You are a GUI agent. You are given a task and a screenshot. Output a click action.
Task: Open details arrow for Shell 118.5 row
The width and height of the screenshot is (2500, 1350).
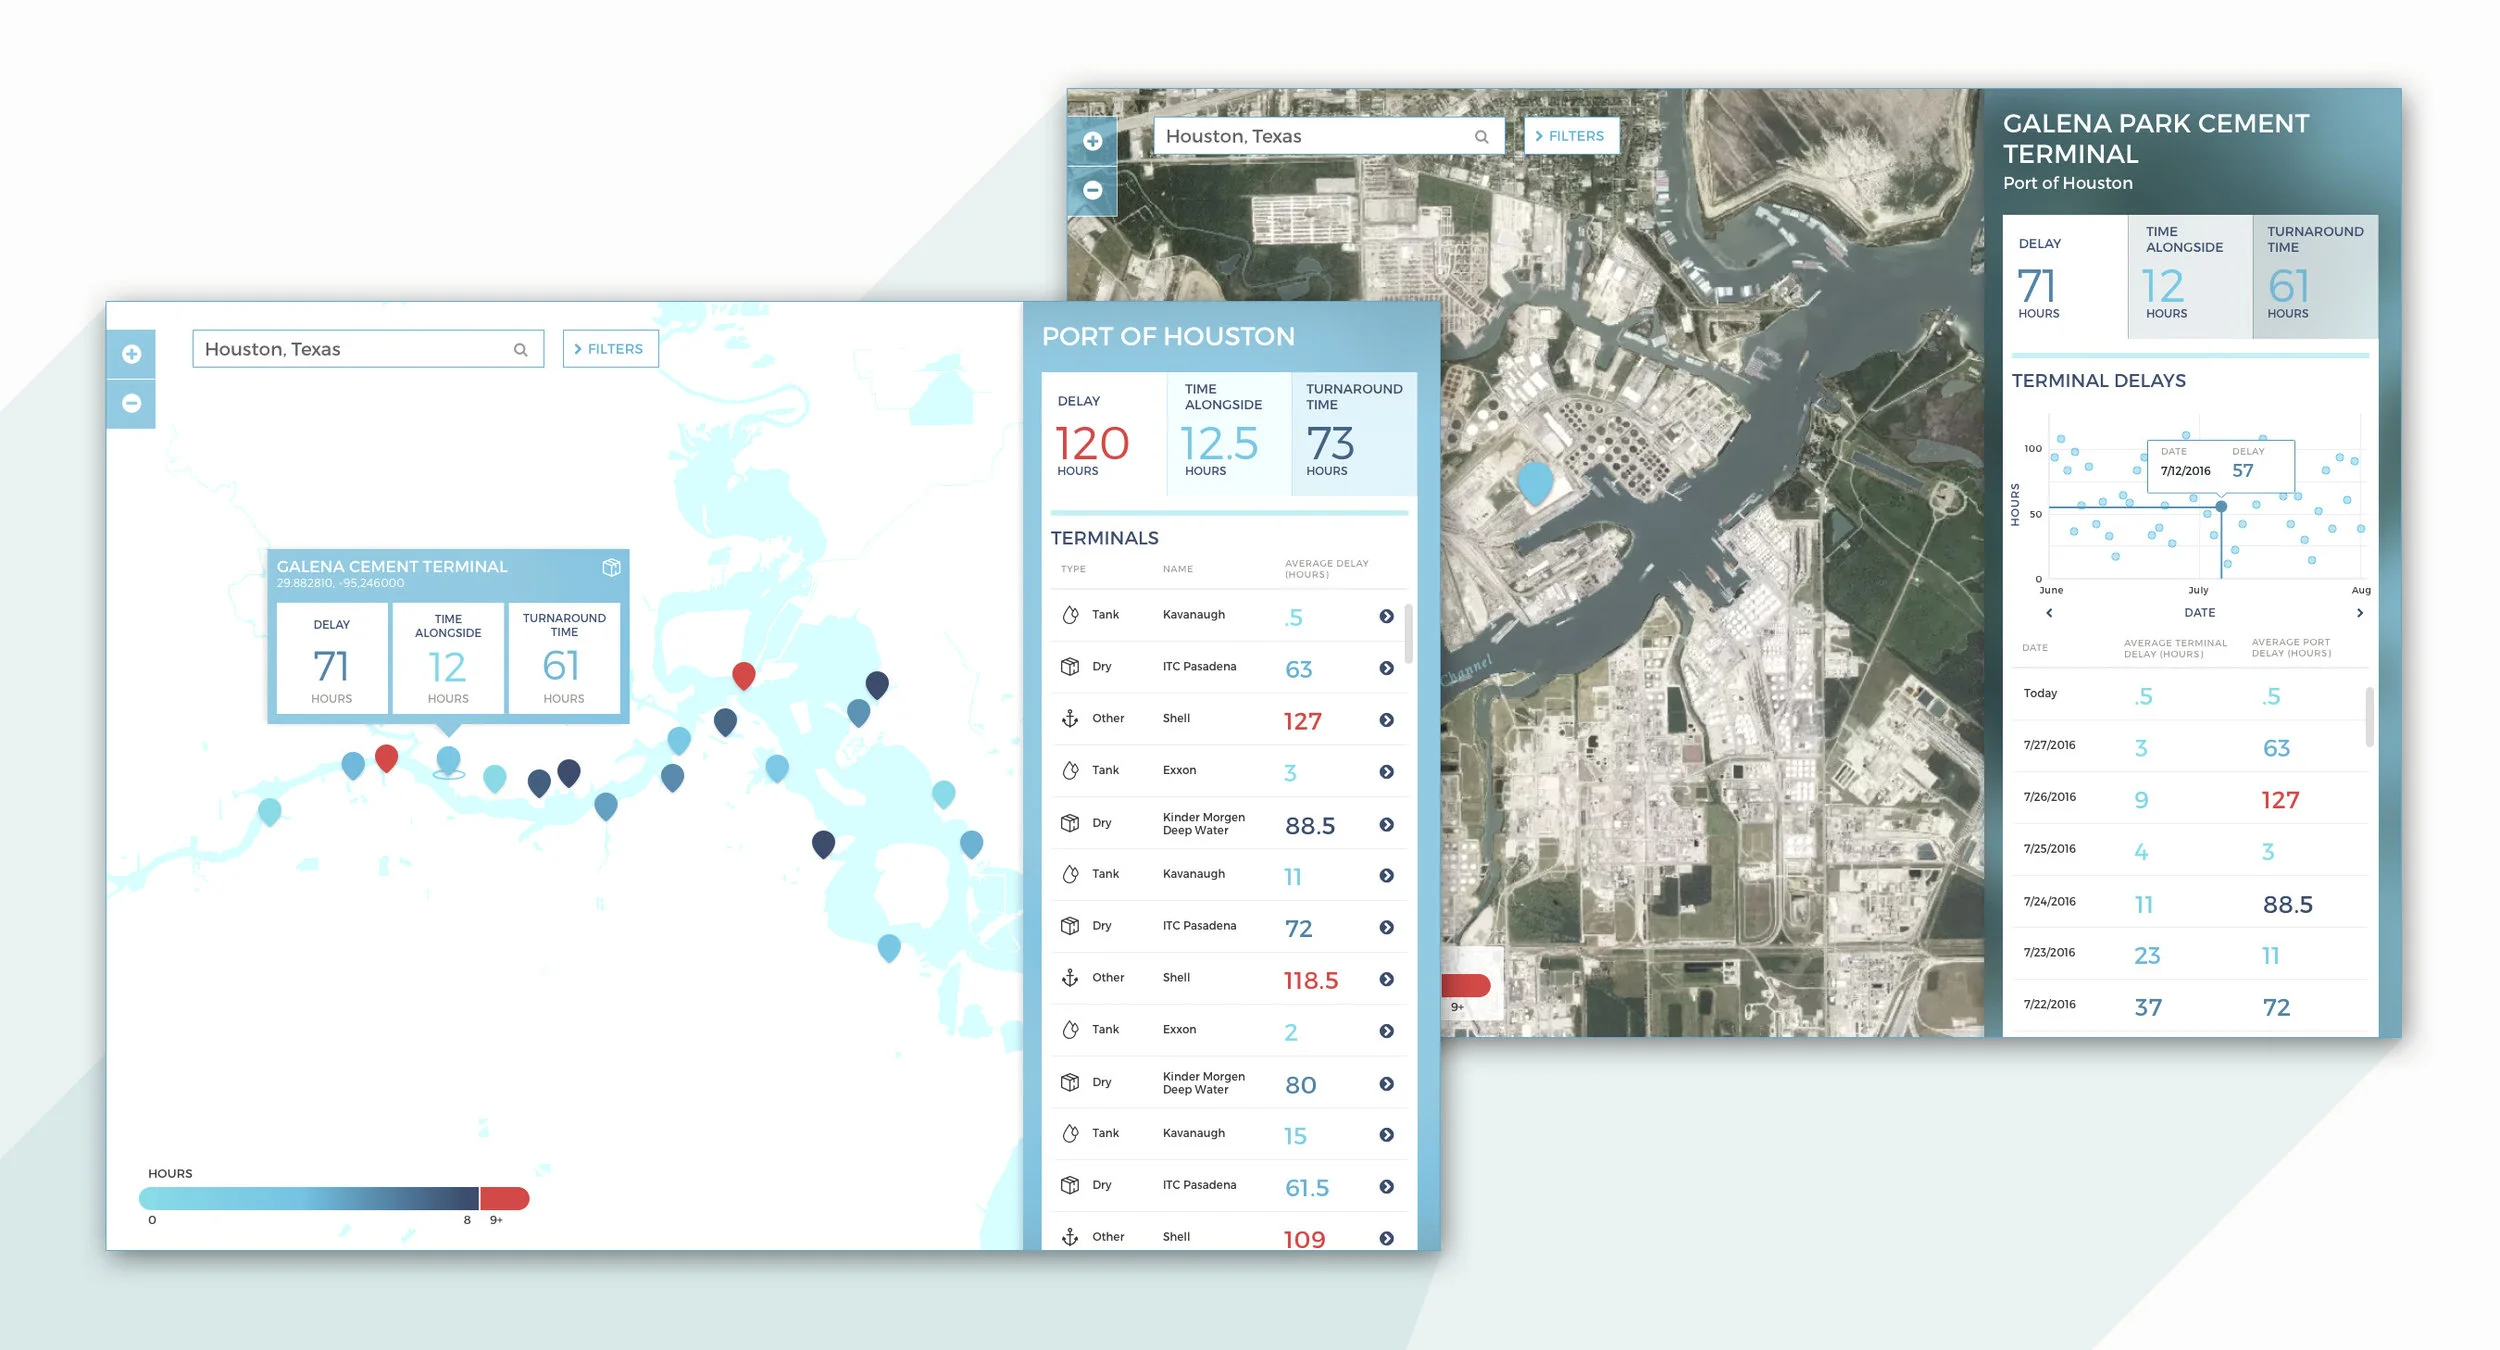pos(1386,980)
